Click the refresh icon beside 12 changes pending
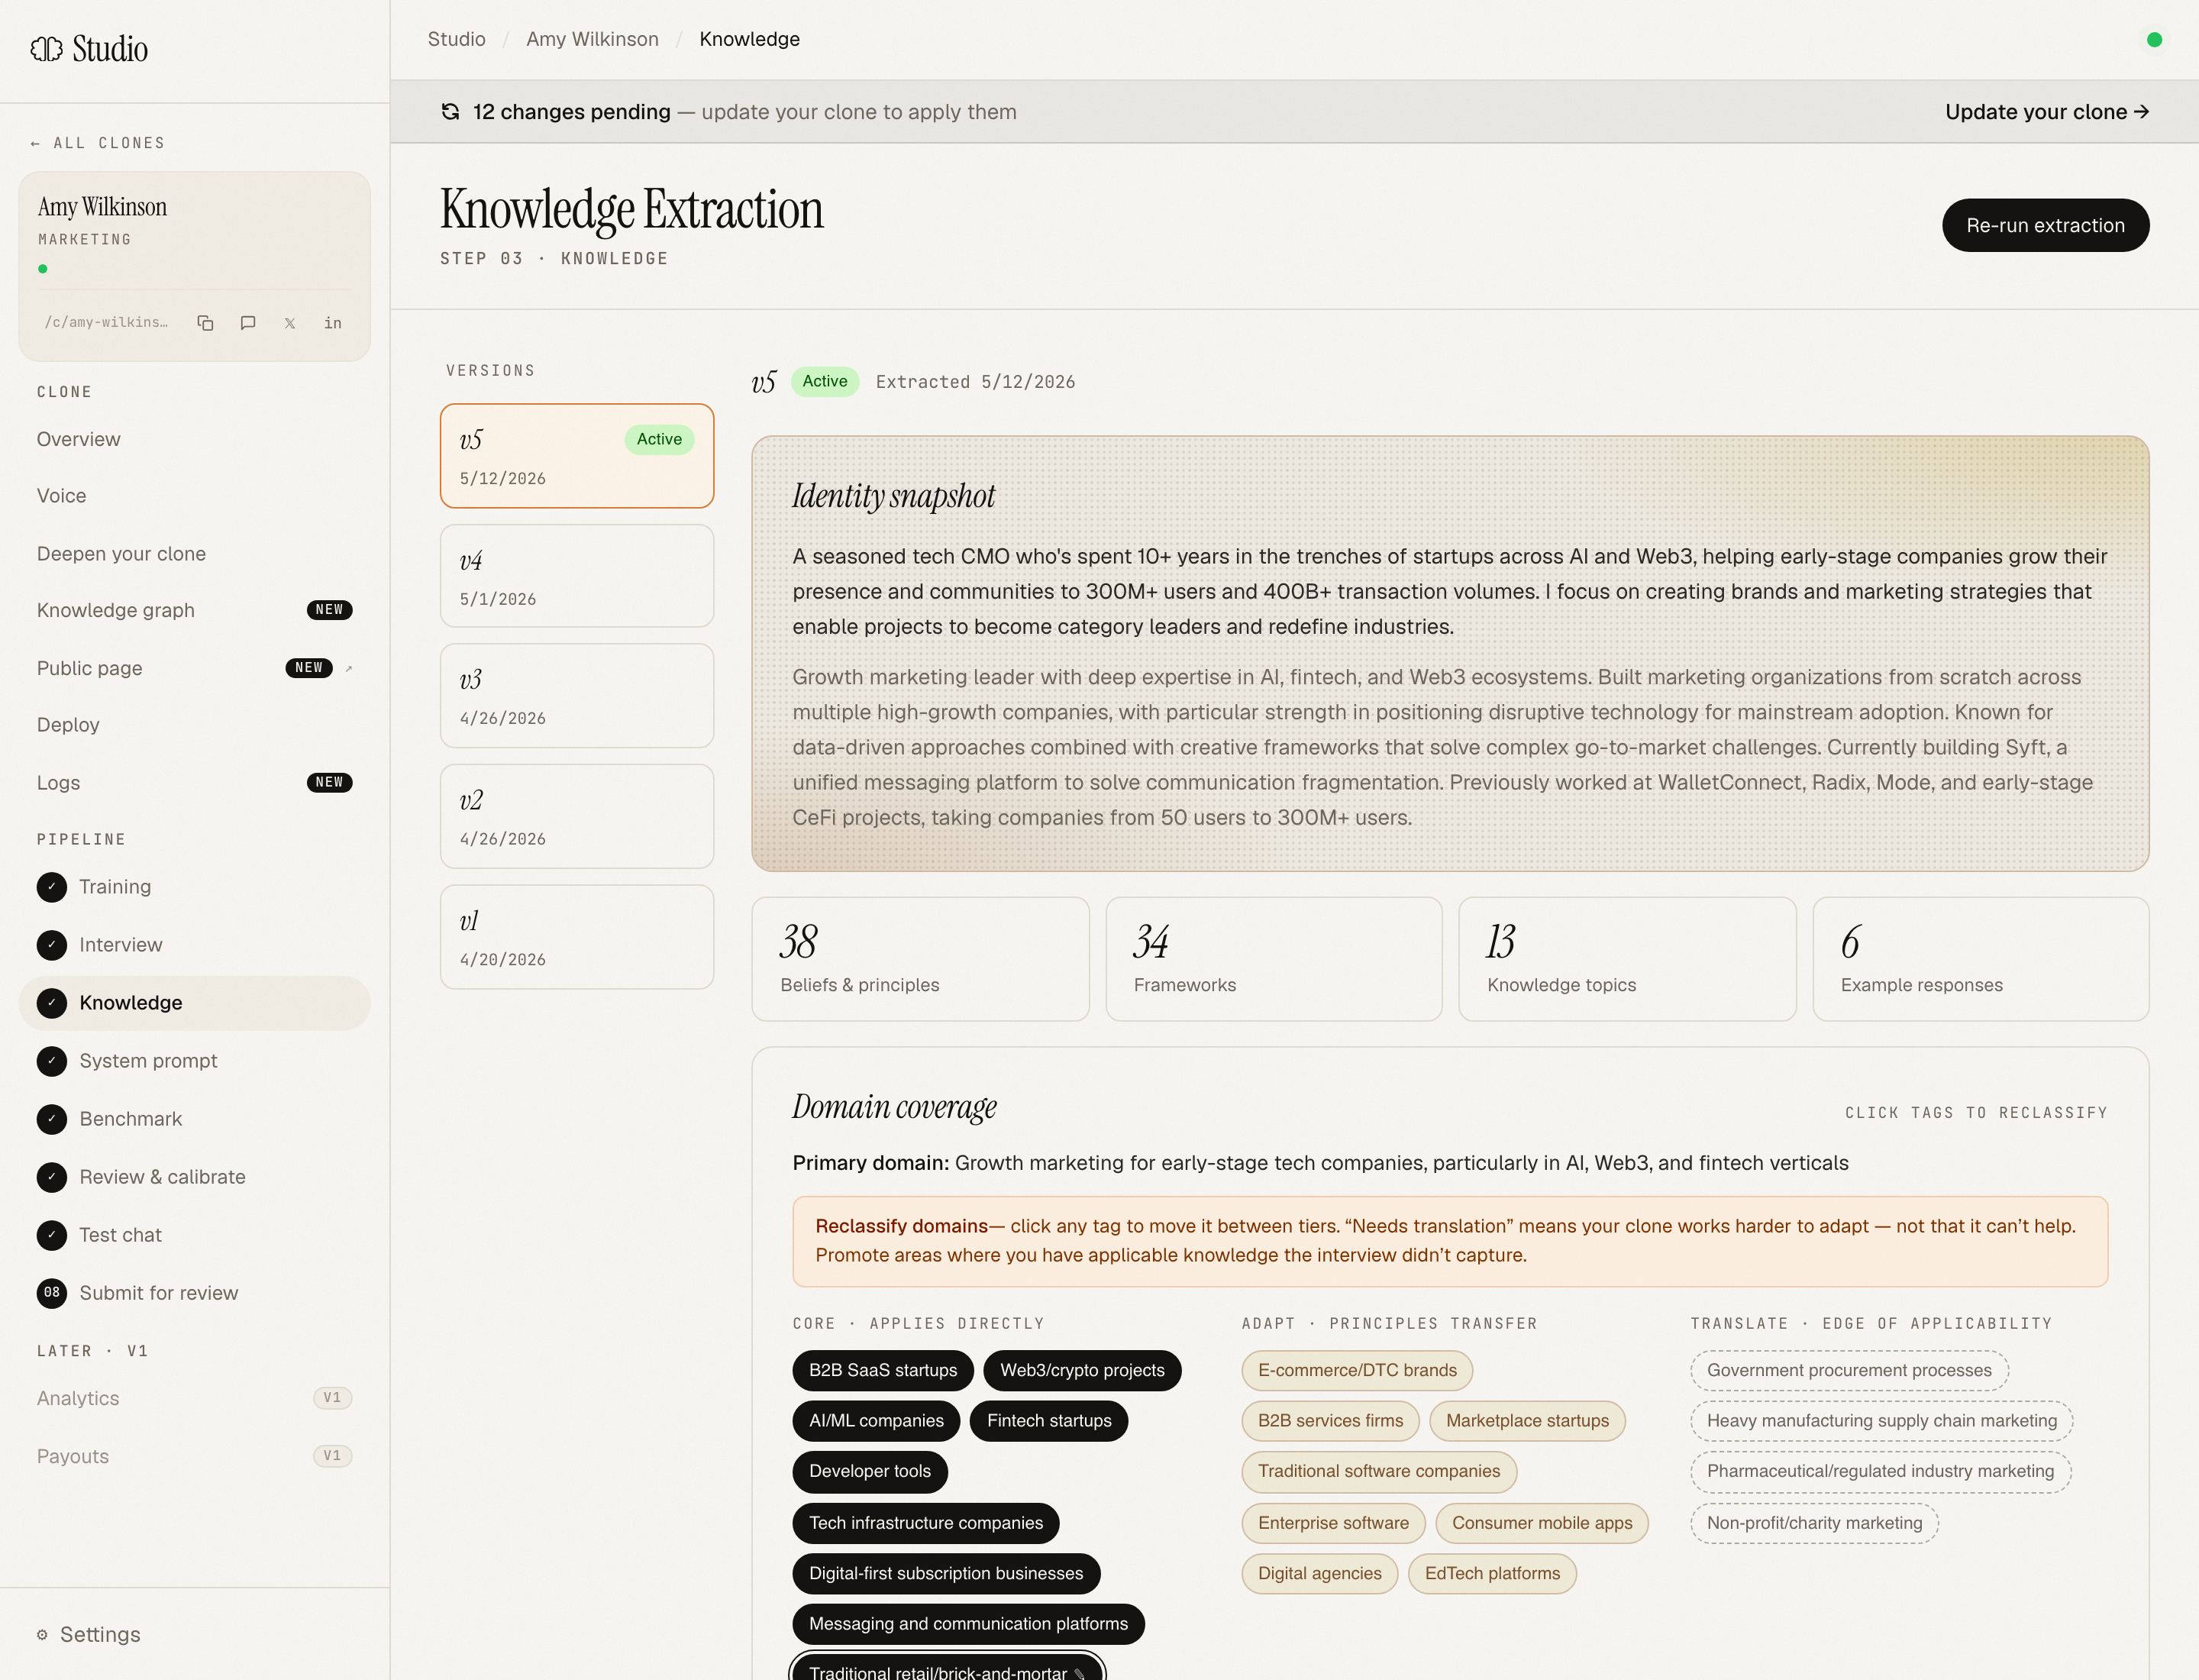Screen dimensions: 2199x1680 click(x=451, y=112)
